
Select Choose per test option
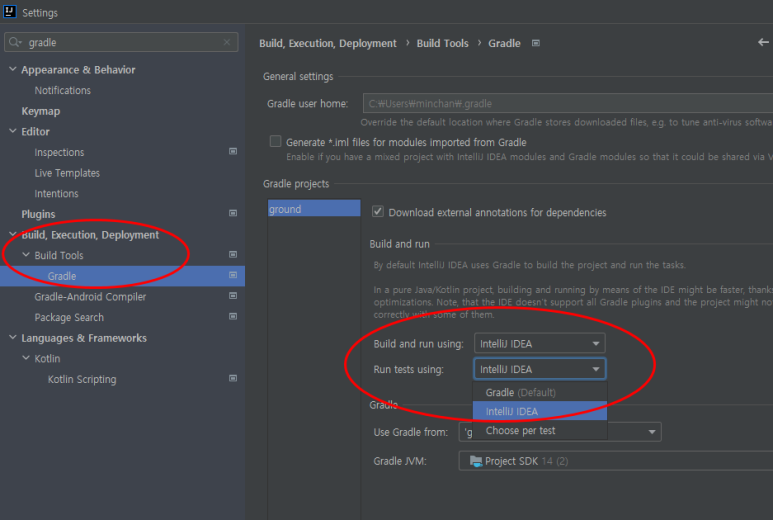tap(539, 430)
